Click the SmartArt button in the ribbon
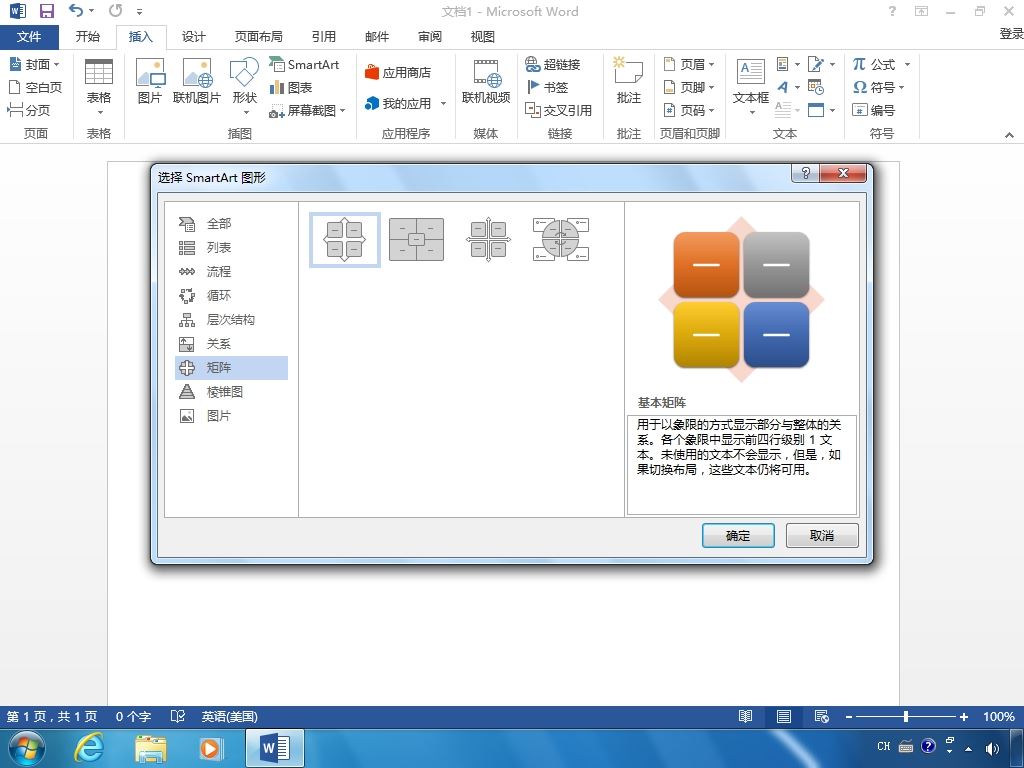 coord(304,64)
